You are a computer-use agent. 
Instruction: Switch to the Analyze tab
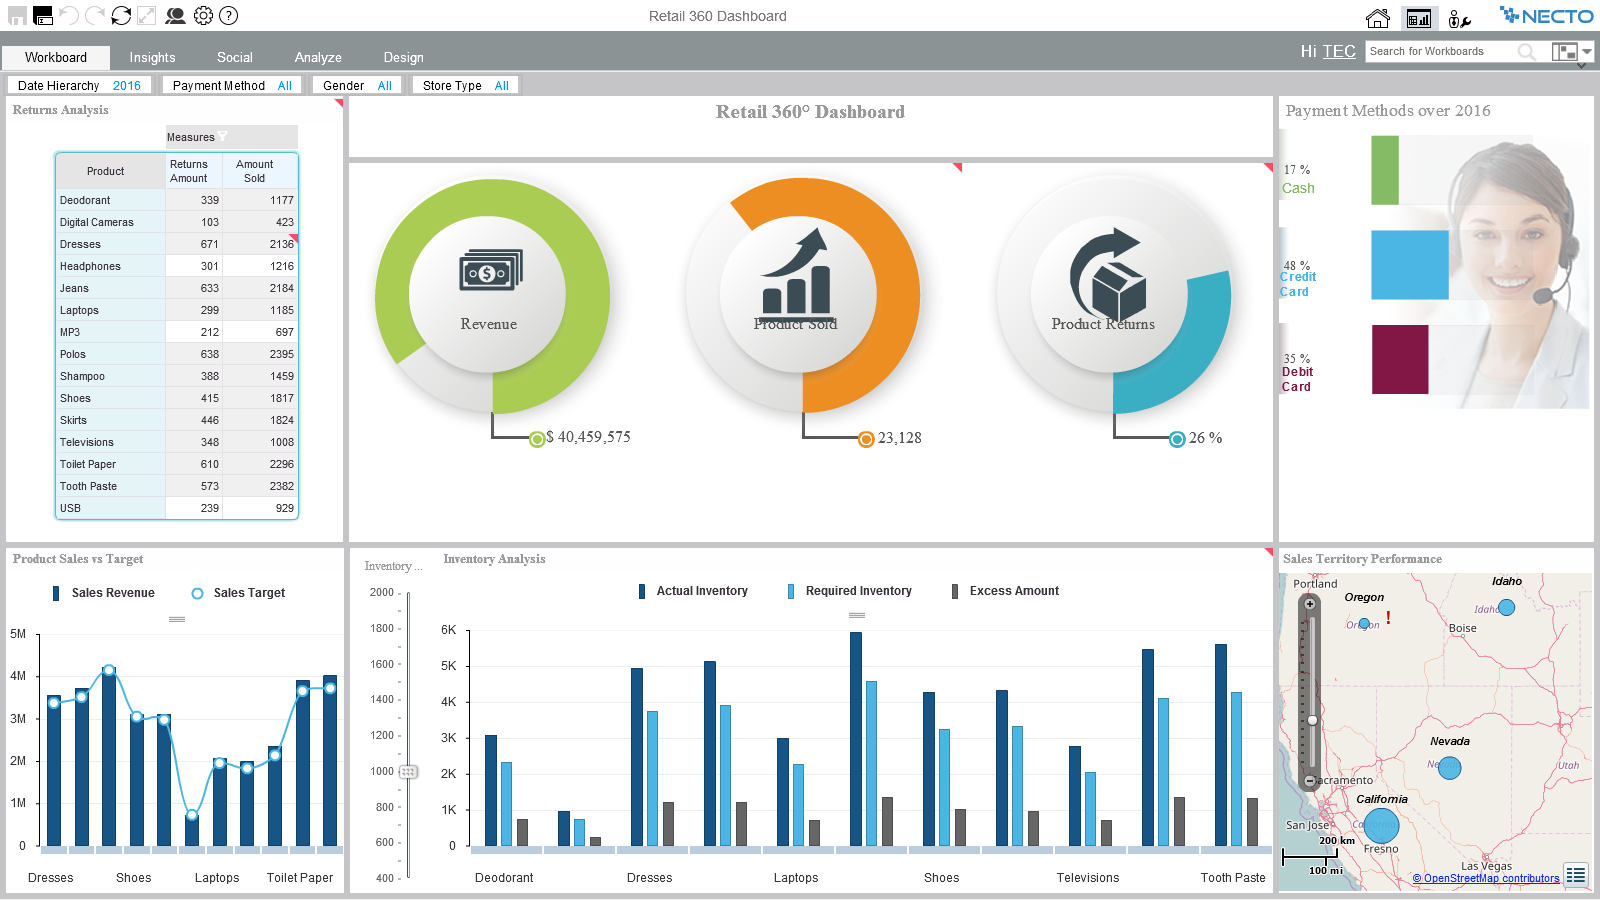318,58
